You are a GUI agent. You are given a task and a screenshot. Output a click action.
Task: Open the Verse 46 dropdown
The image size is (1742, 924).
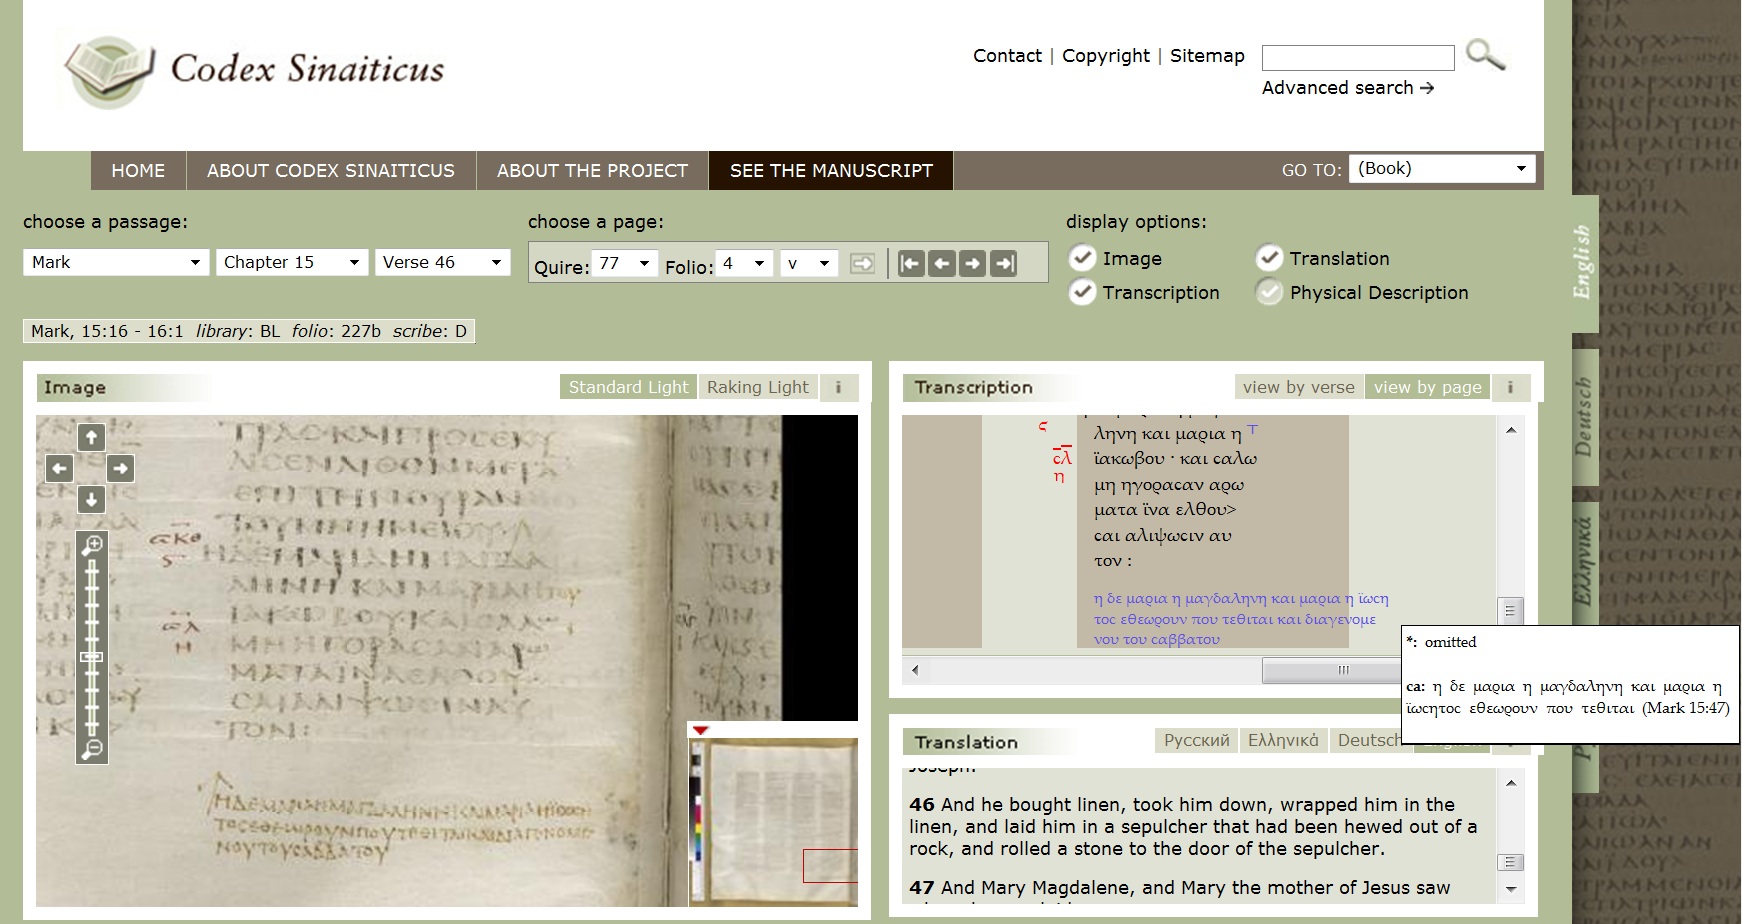(442, 262)
